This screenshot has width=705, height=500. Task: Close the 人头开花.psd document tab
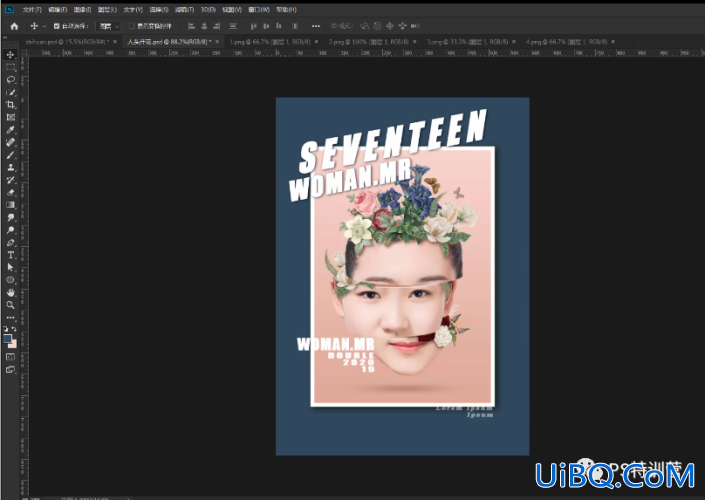point(217,42)
